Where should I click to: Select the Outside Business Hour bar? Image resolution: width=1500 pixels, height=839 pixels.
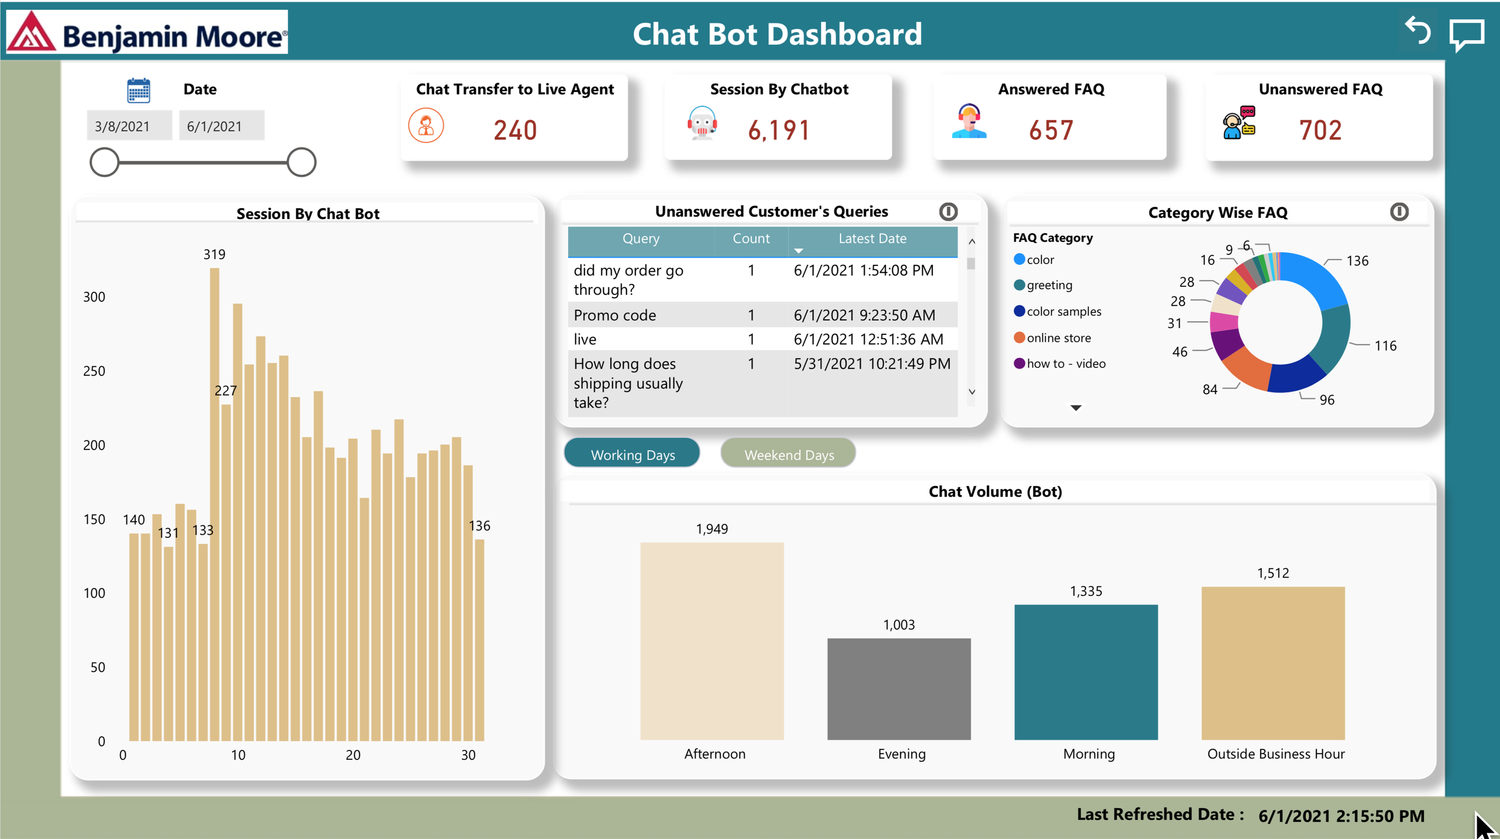coord(1273,663)
